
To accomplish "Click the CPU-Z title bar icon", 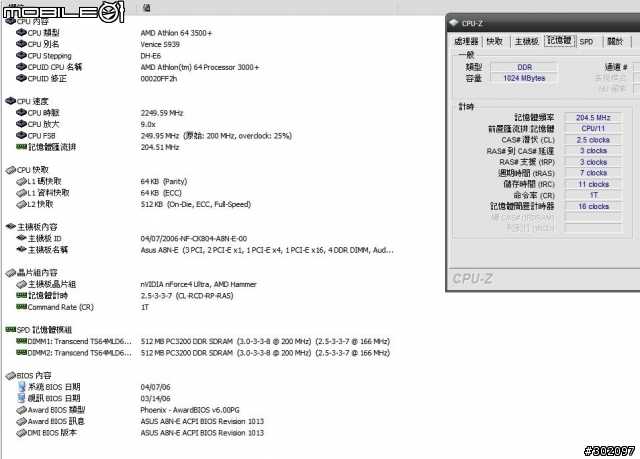I will point(453,23).
